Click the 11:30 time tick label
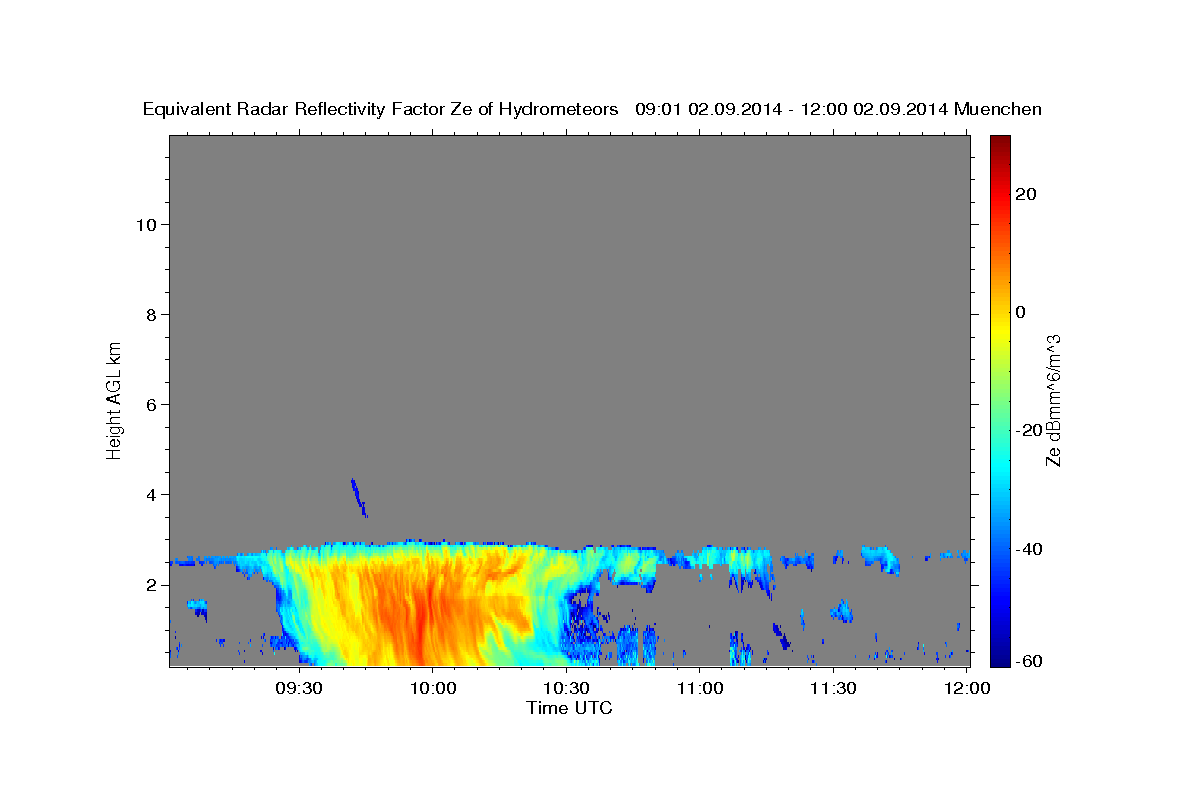 pos(833,688)
